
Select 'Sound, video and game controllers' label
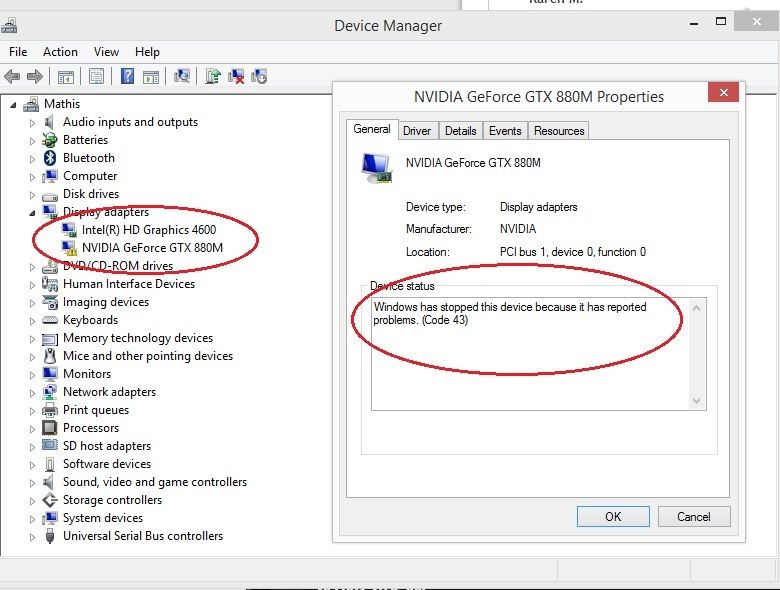[x=155, y=482]
